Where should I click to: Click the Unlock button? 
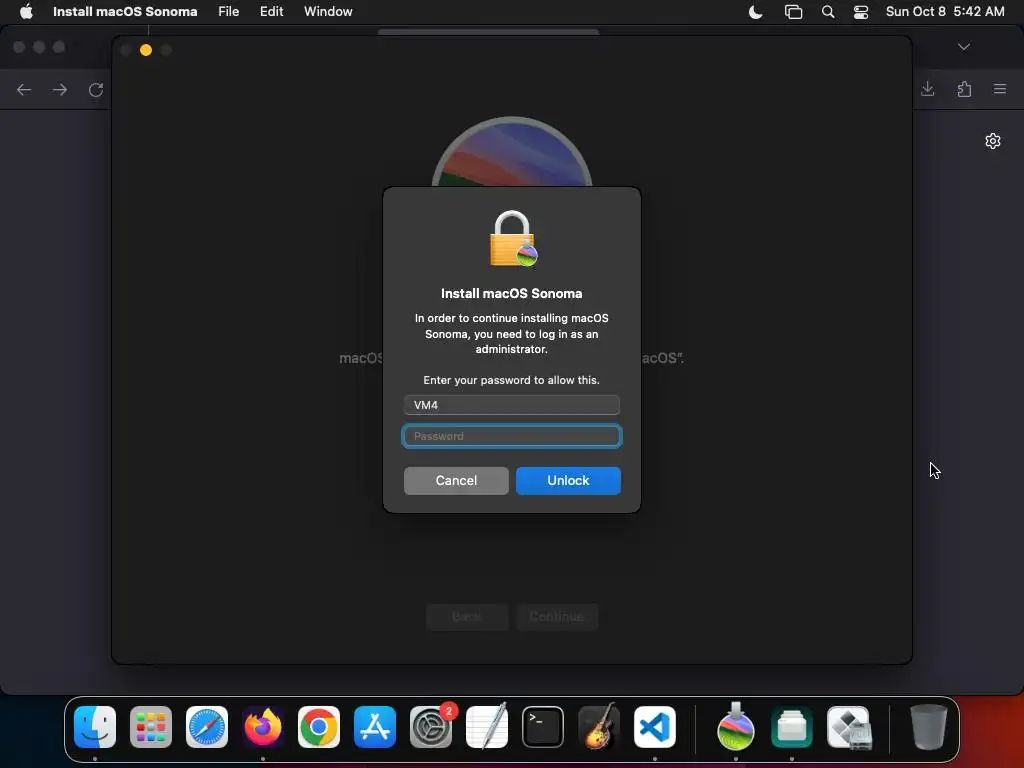coord(568,481)
